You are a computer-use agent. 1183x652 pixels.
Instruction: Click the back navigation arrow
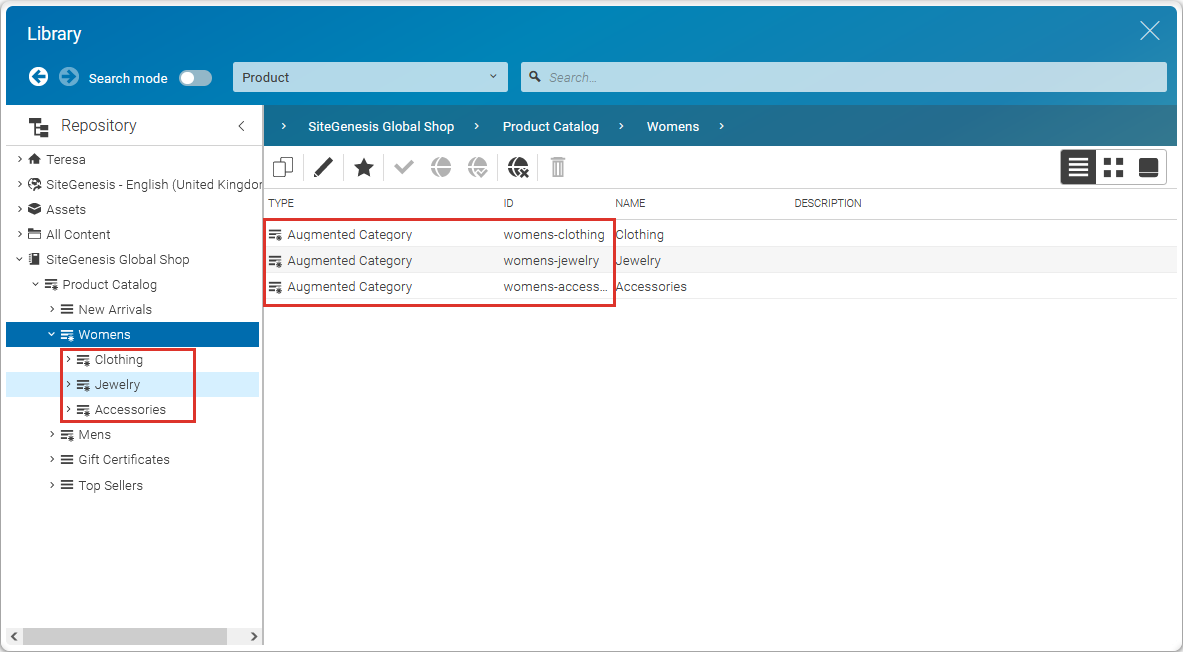(38, 76)
